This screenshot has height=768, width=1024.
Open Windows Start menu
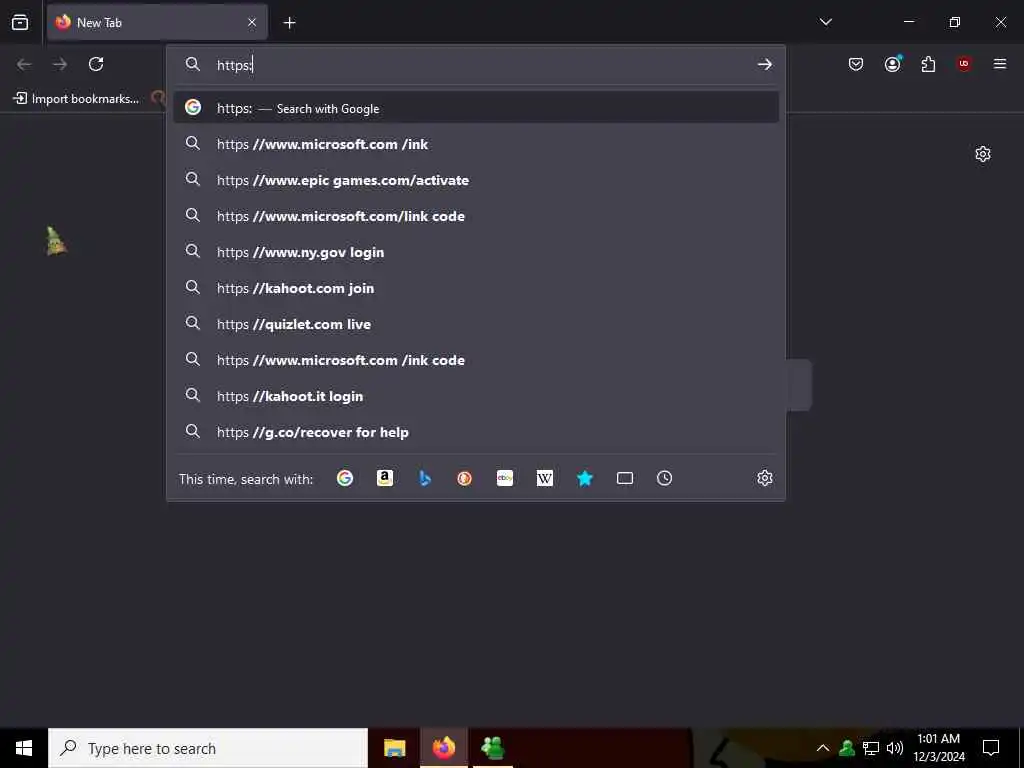point(24,748)
